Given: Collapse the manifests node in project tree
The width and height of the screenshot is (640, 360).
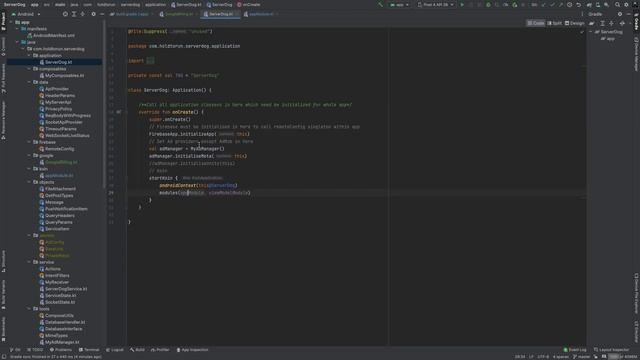Looking at the screenshot, I should [17, 29].
